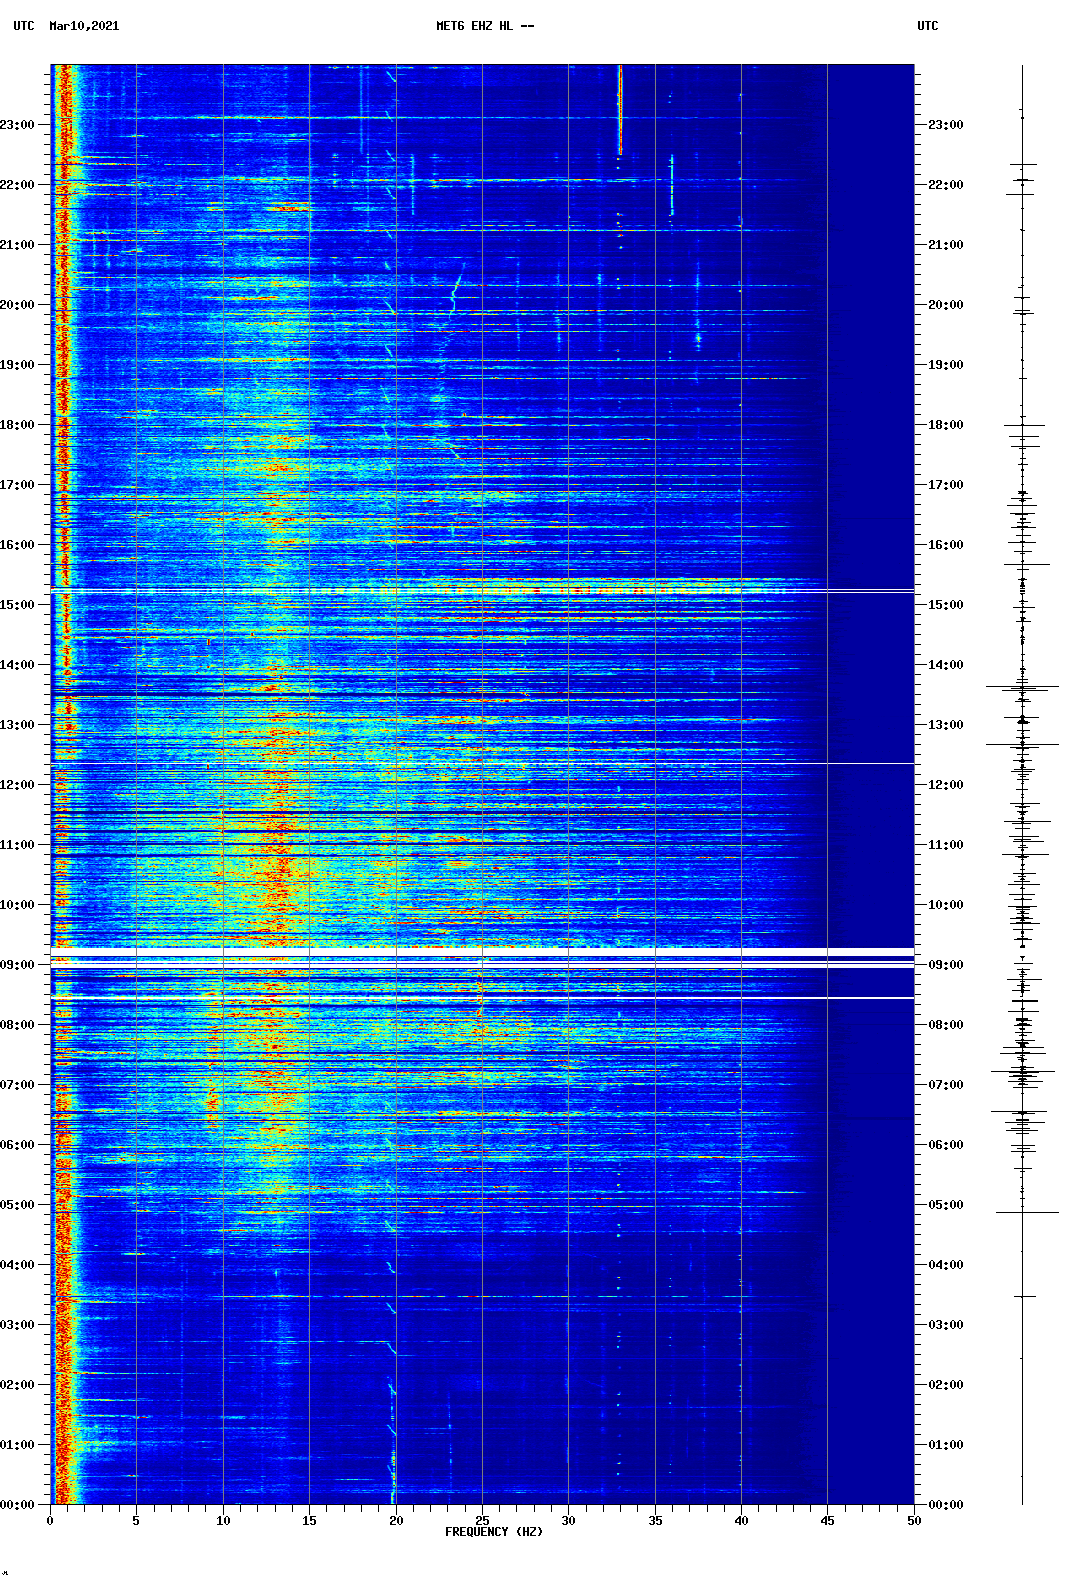Screen dimensions: 1066x1584
Task: Click the thick white data gap band above 09:00
Action: point(480,951)
